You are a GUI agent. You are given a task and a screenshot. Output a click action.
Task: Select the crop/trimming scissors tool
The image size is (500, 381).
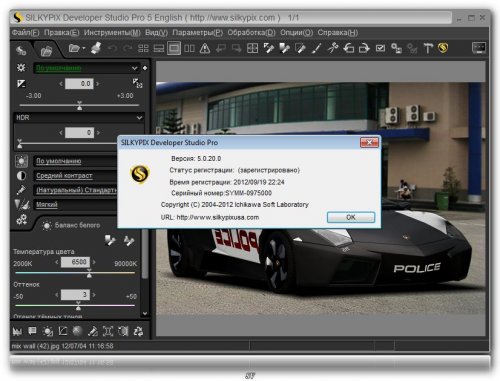333,48
